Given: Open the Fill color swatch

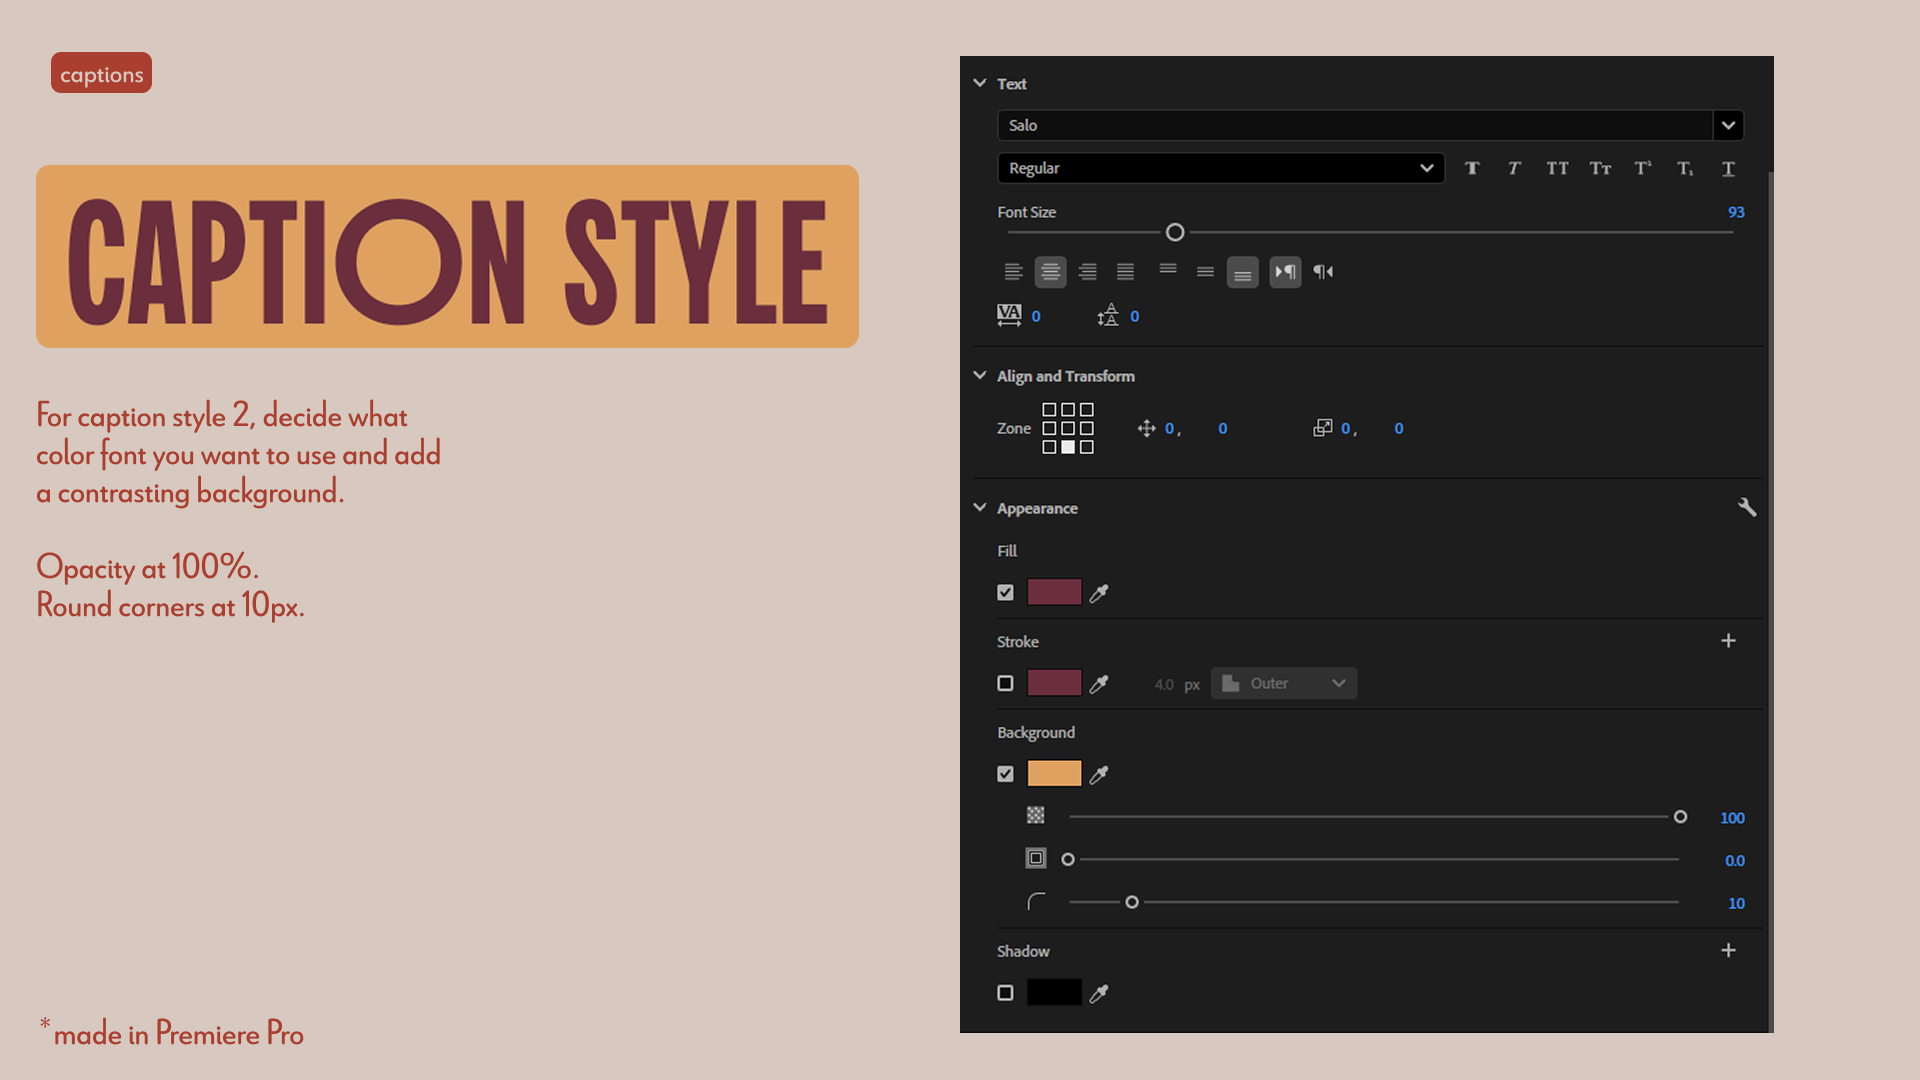Looking at the screenshot, I should [1054, 592].
